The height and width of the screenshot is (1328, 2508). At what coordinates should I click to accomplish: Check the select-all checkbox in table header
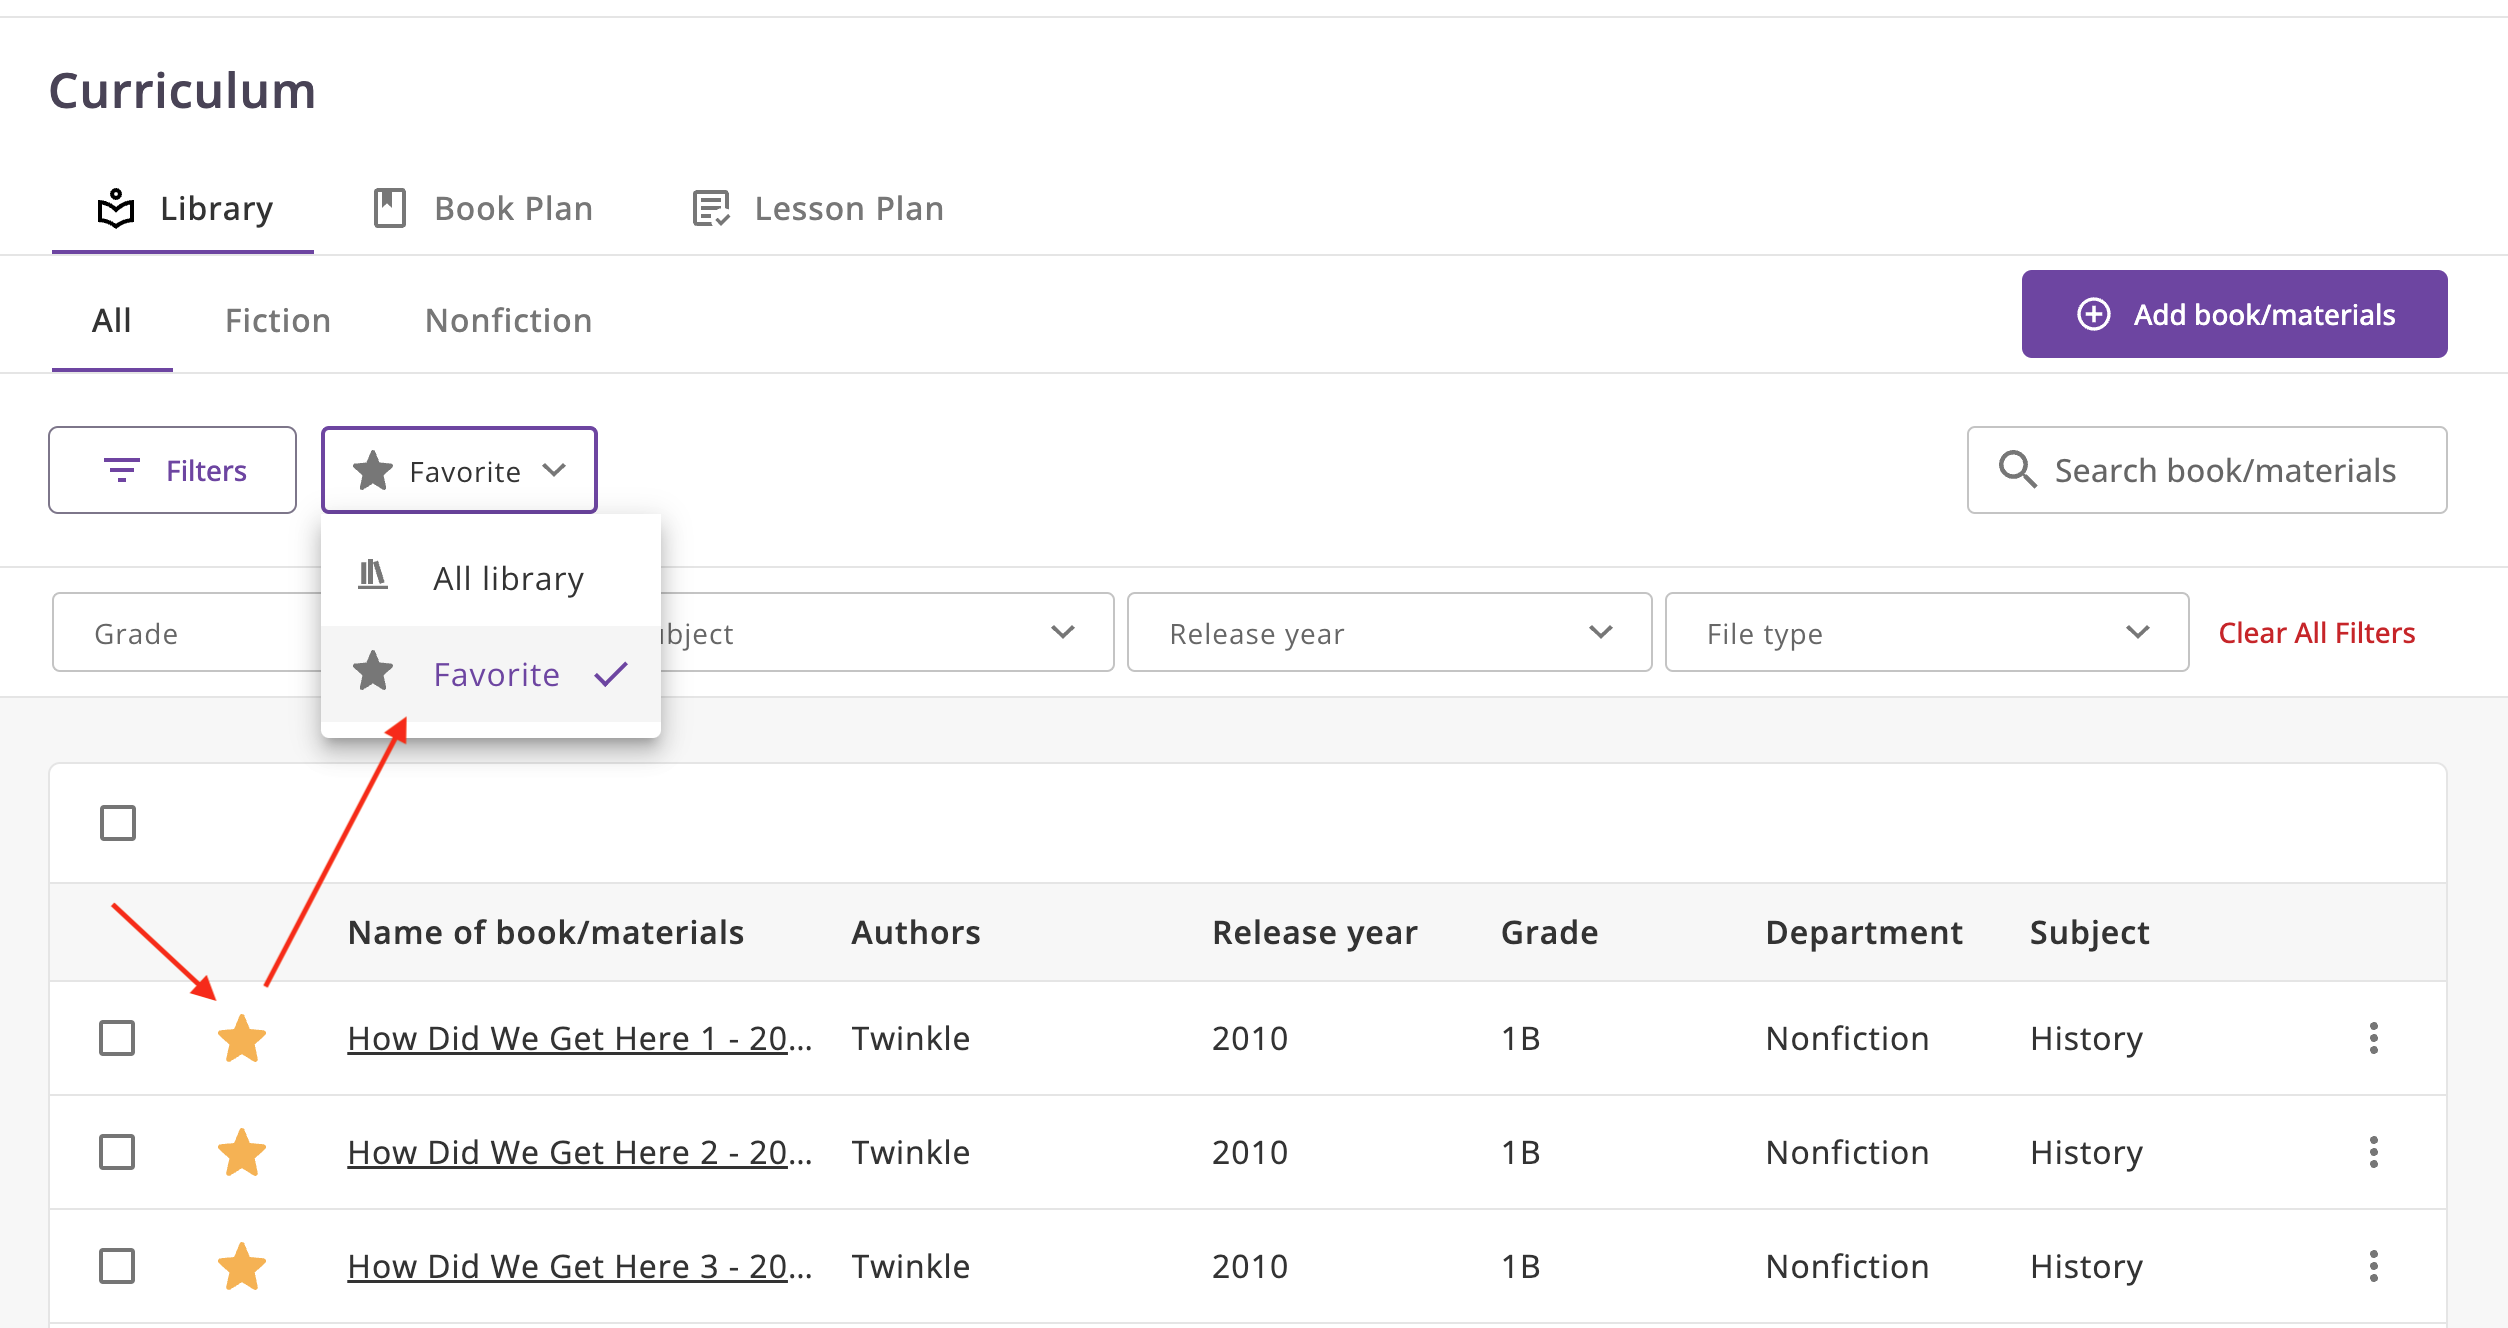coord(118,823)
